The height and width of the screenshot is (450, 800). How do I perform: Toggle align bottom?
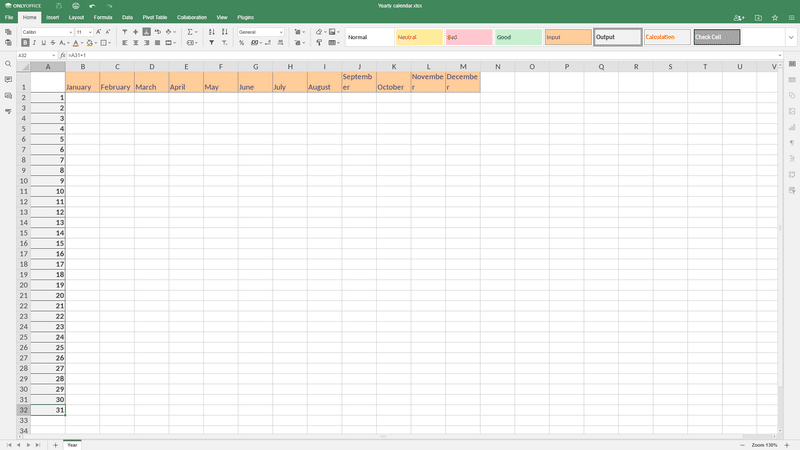(x=146, y=32)
